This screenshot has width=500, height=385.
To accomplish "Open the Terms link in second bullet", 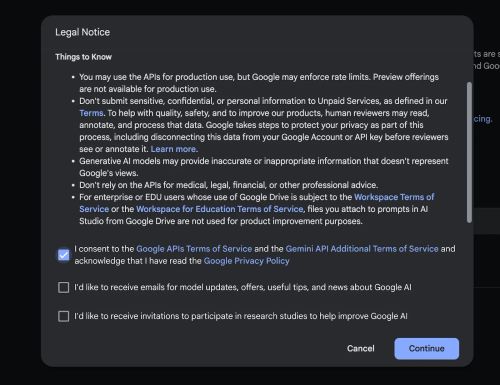I will point(92,113).
